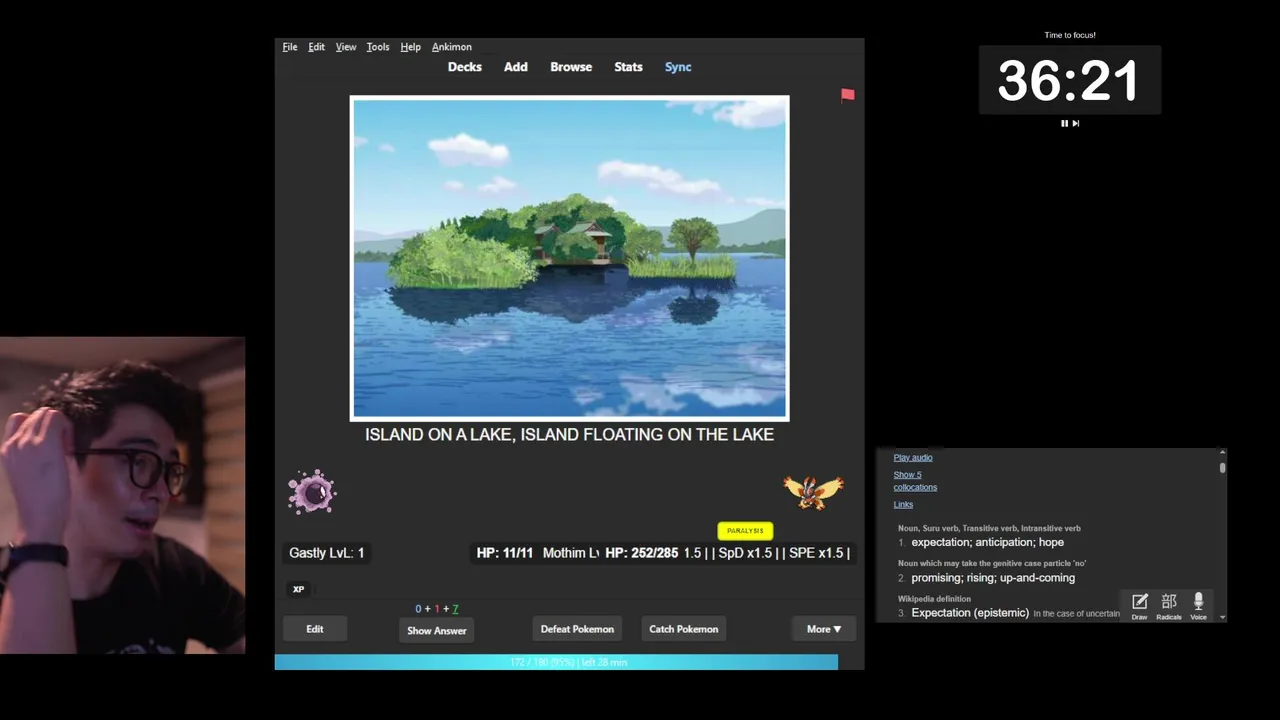Click the dictionary scrollbar thumb
The image size is (1280, 720).
pos(1222,467)
